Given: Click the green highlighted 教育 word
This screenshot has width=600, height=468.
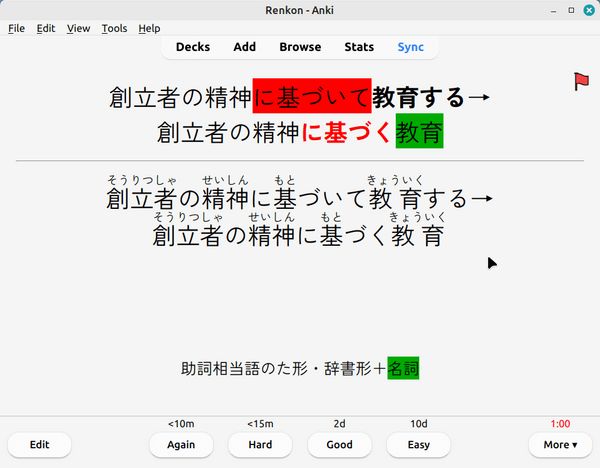Looking at the screenshot, I should coord(419,131).
